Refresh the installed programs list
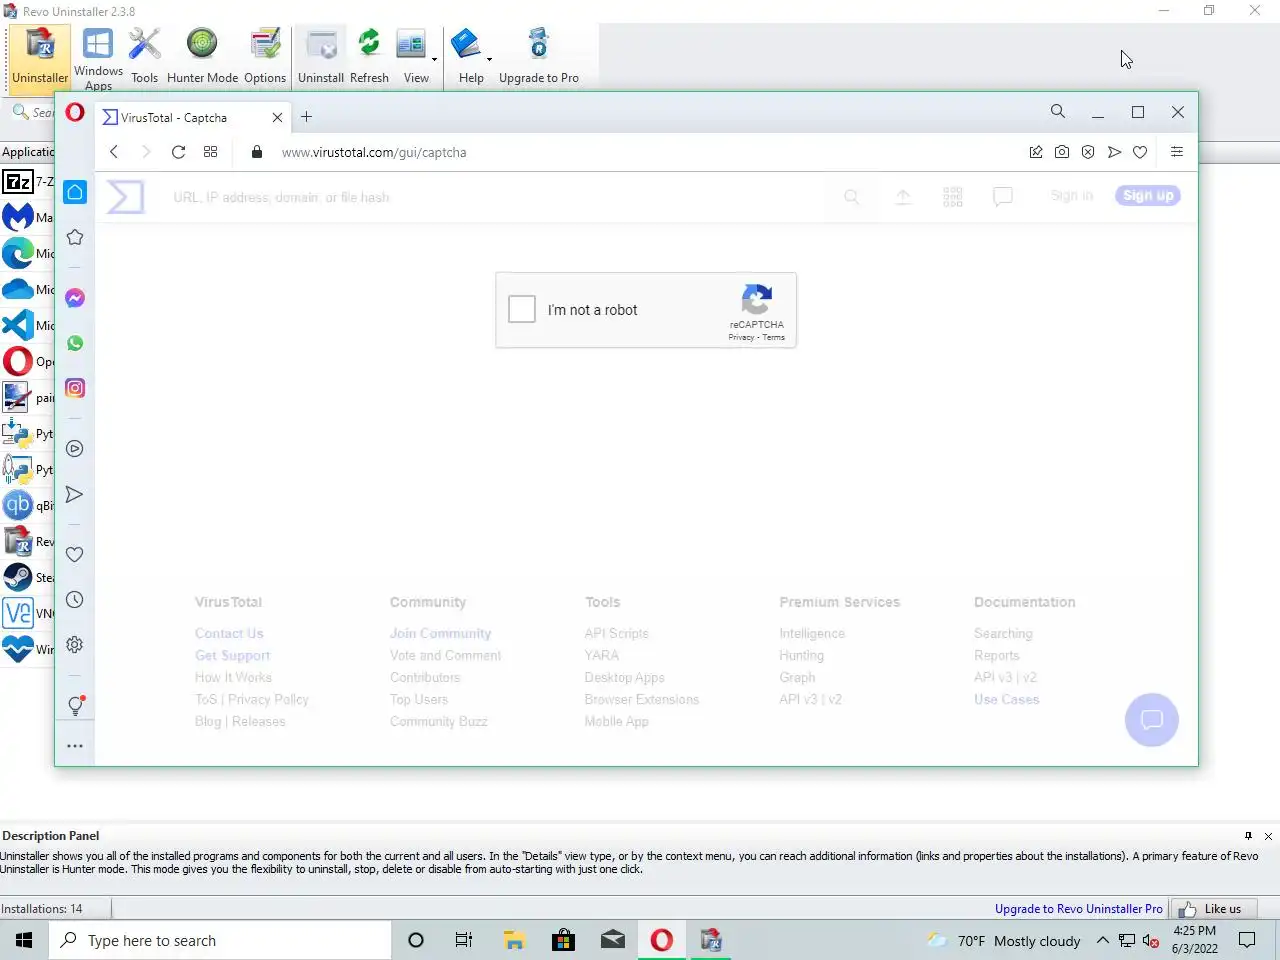 pos(369,57)
